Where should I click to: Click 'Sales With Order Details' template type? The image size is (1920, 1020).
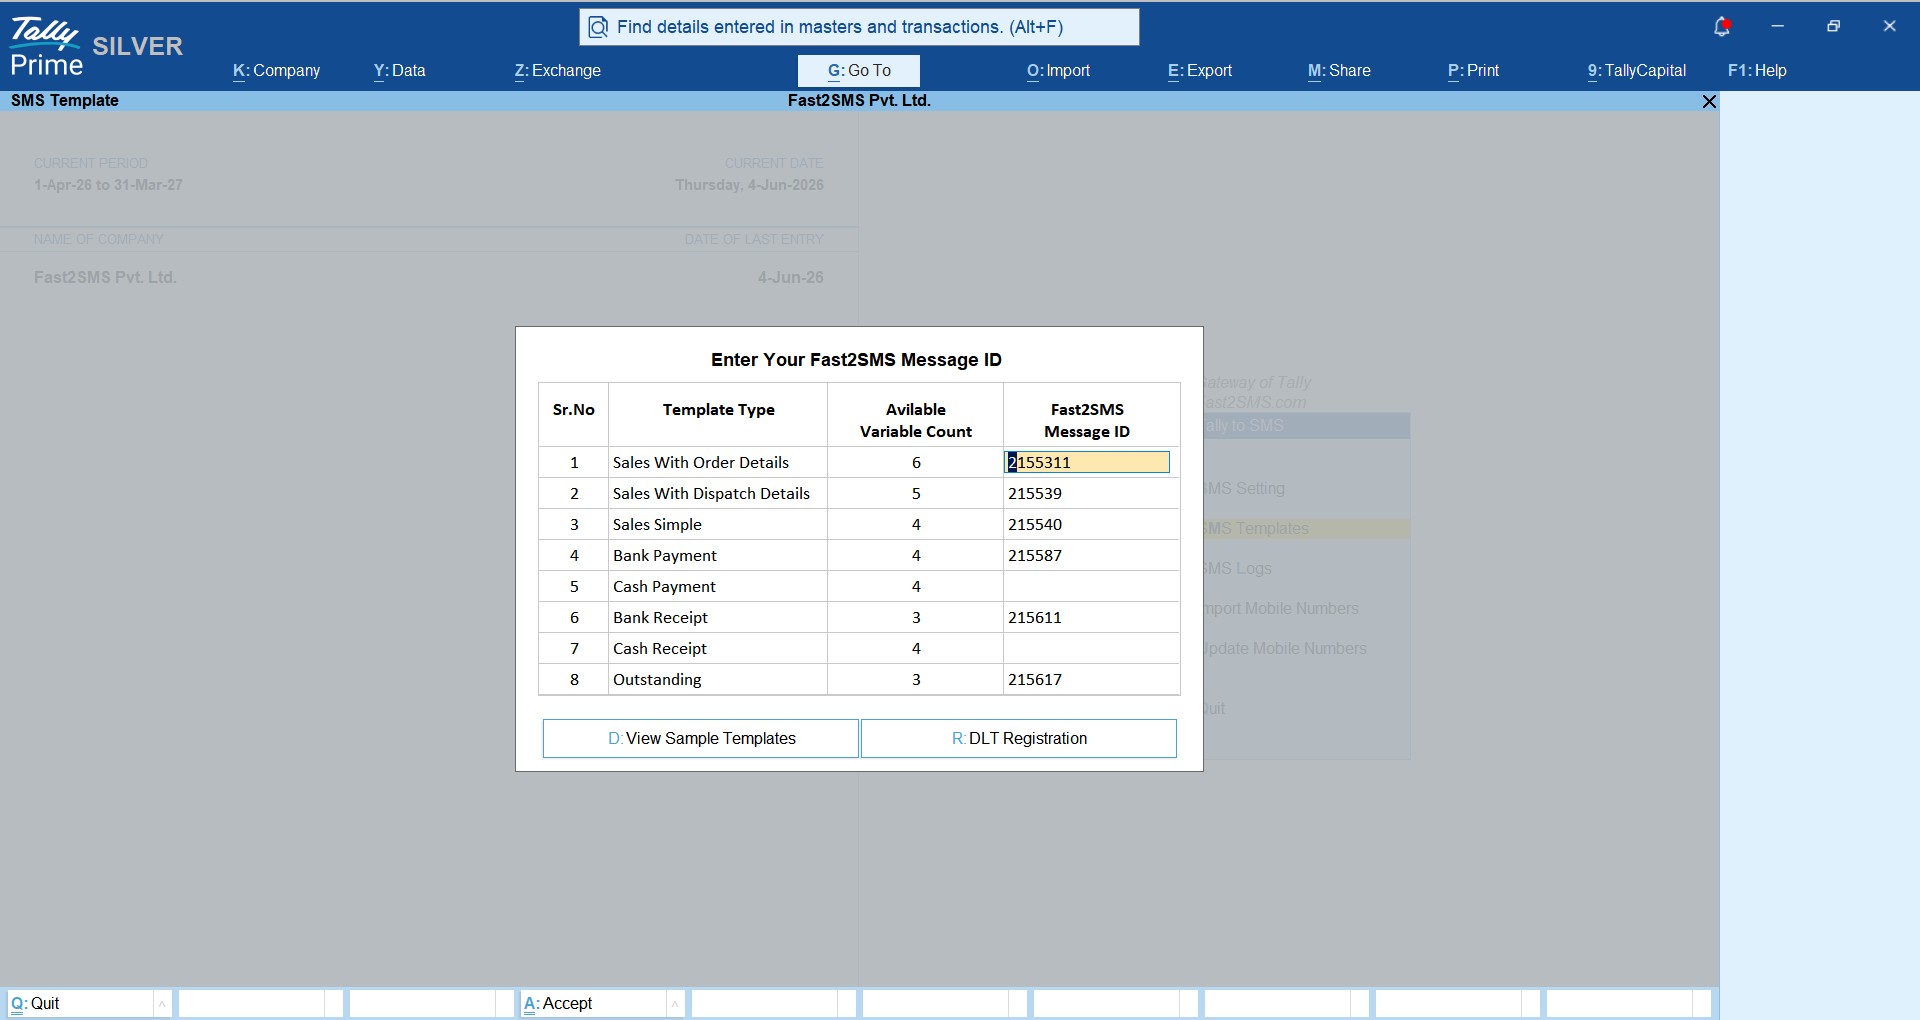701,462
